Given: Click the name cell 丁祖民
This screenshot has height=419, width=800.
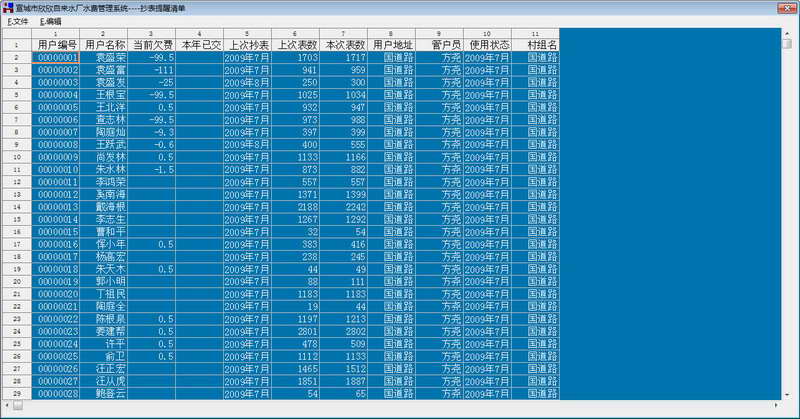Looking at the screenshot, I should (x=104, y=294).
